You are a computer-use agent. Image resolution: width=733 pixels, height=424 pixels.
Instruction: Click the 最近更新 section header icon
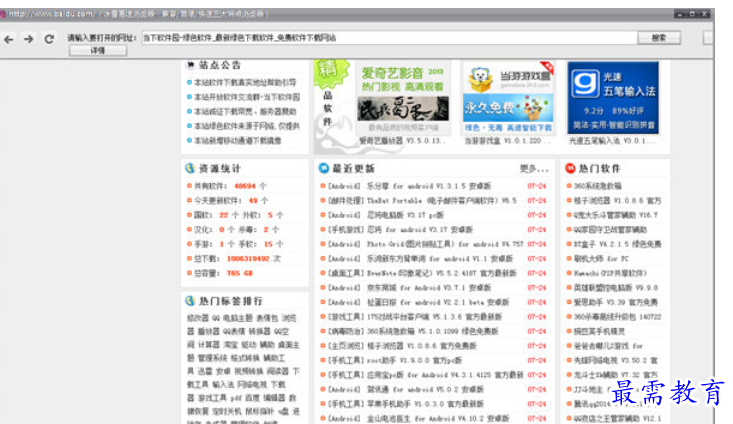(324, 168)
